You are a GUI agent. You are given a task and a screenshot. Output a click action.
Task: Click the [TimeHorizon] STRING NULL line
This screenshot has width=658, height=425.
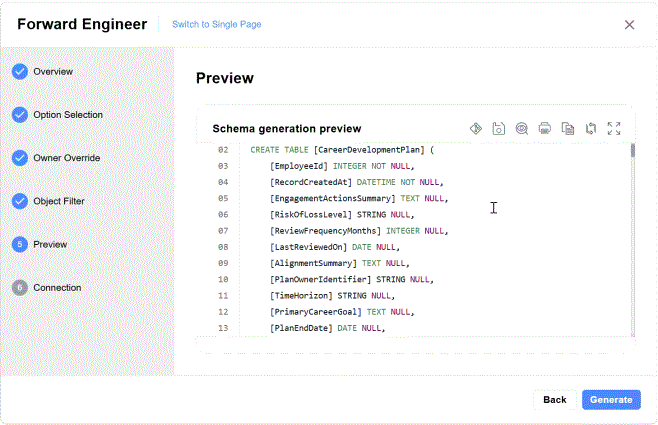coord(332,296)
